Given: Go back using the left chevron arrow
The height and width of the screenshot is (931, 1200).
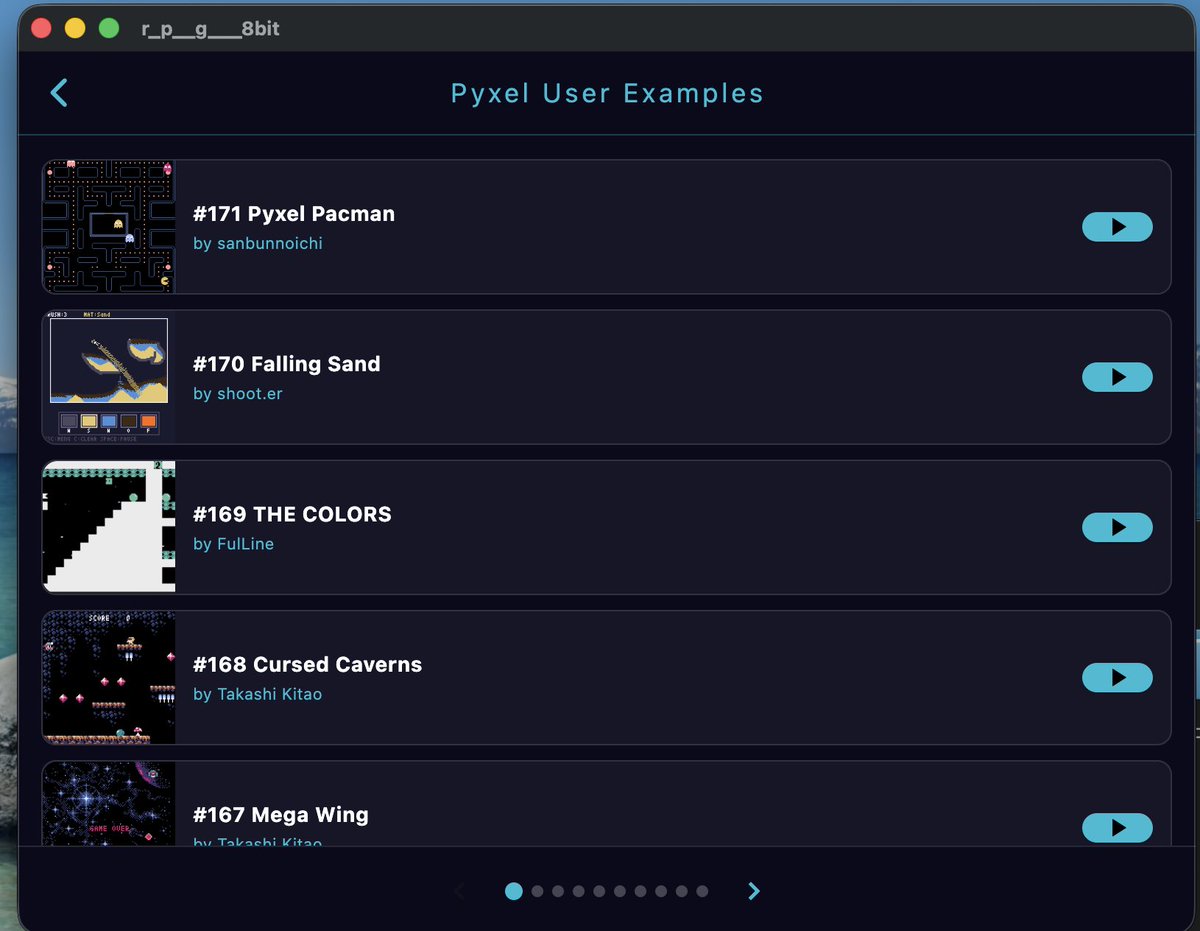Looking at the screenshot, I should 59,93.
